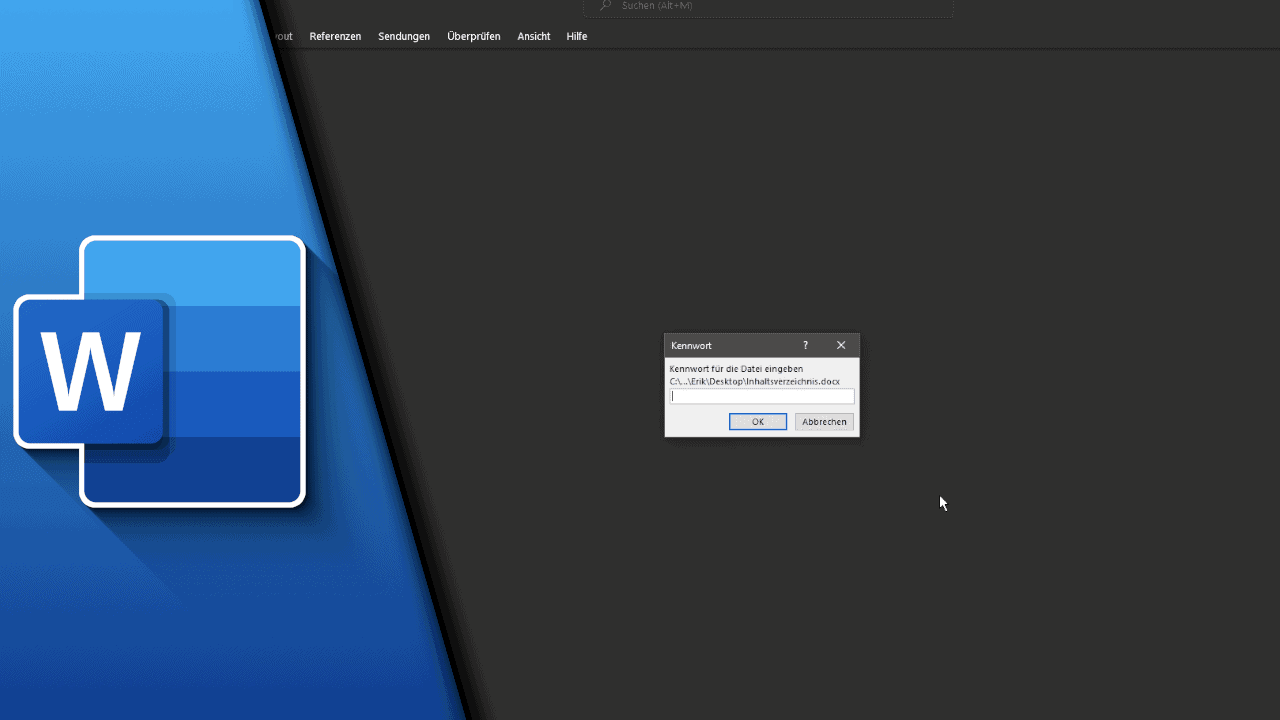1280x720 pixels.
Task: Focus the Kennwort password field
Action: coord(762,396)
